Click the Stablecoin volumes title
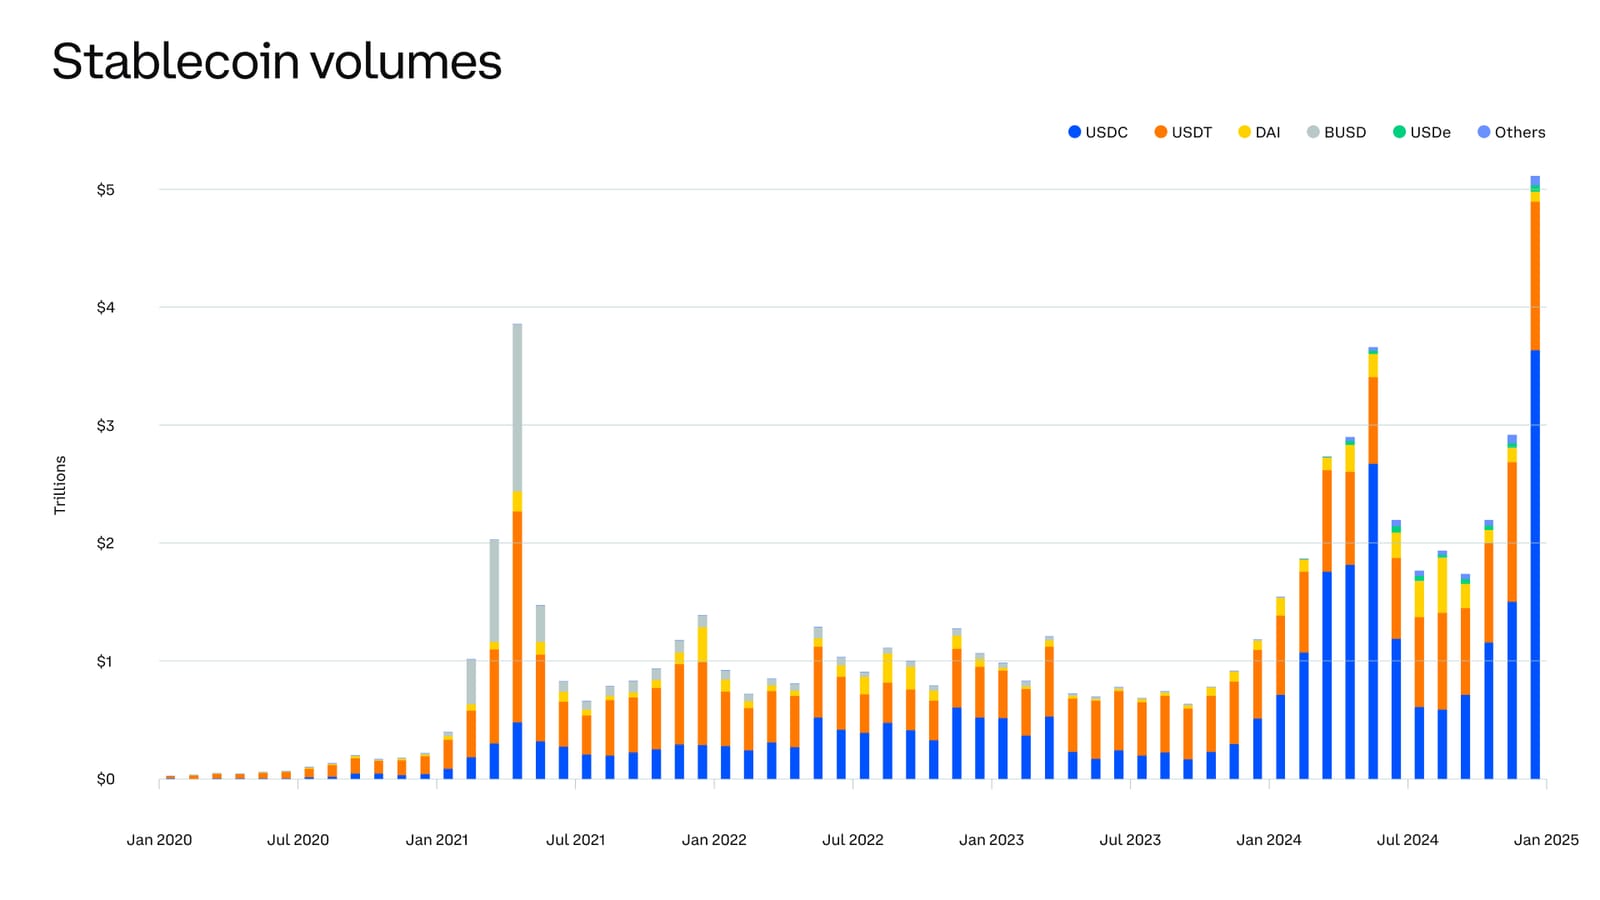Screen dimensions: 1600x900 [277, 62]
